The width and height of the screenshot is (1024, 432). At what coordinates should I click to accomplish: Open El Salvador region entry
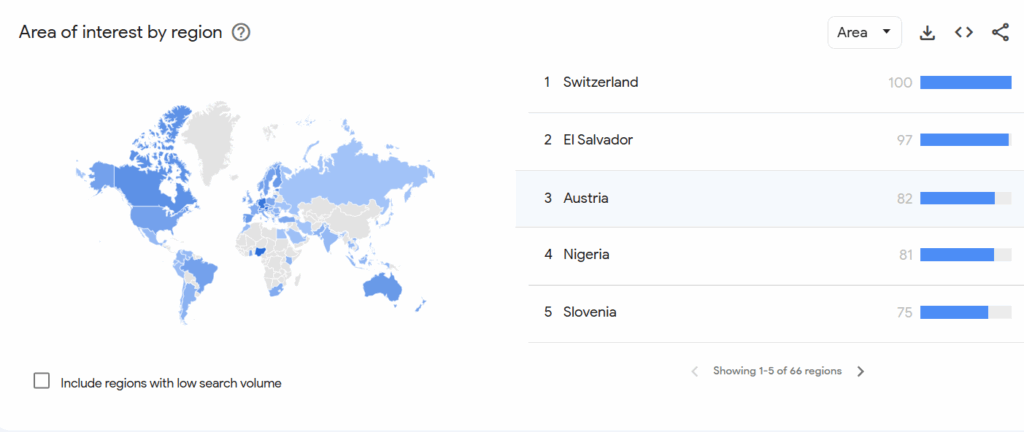click(x=597, y=140)
